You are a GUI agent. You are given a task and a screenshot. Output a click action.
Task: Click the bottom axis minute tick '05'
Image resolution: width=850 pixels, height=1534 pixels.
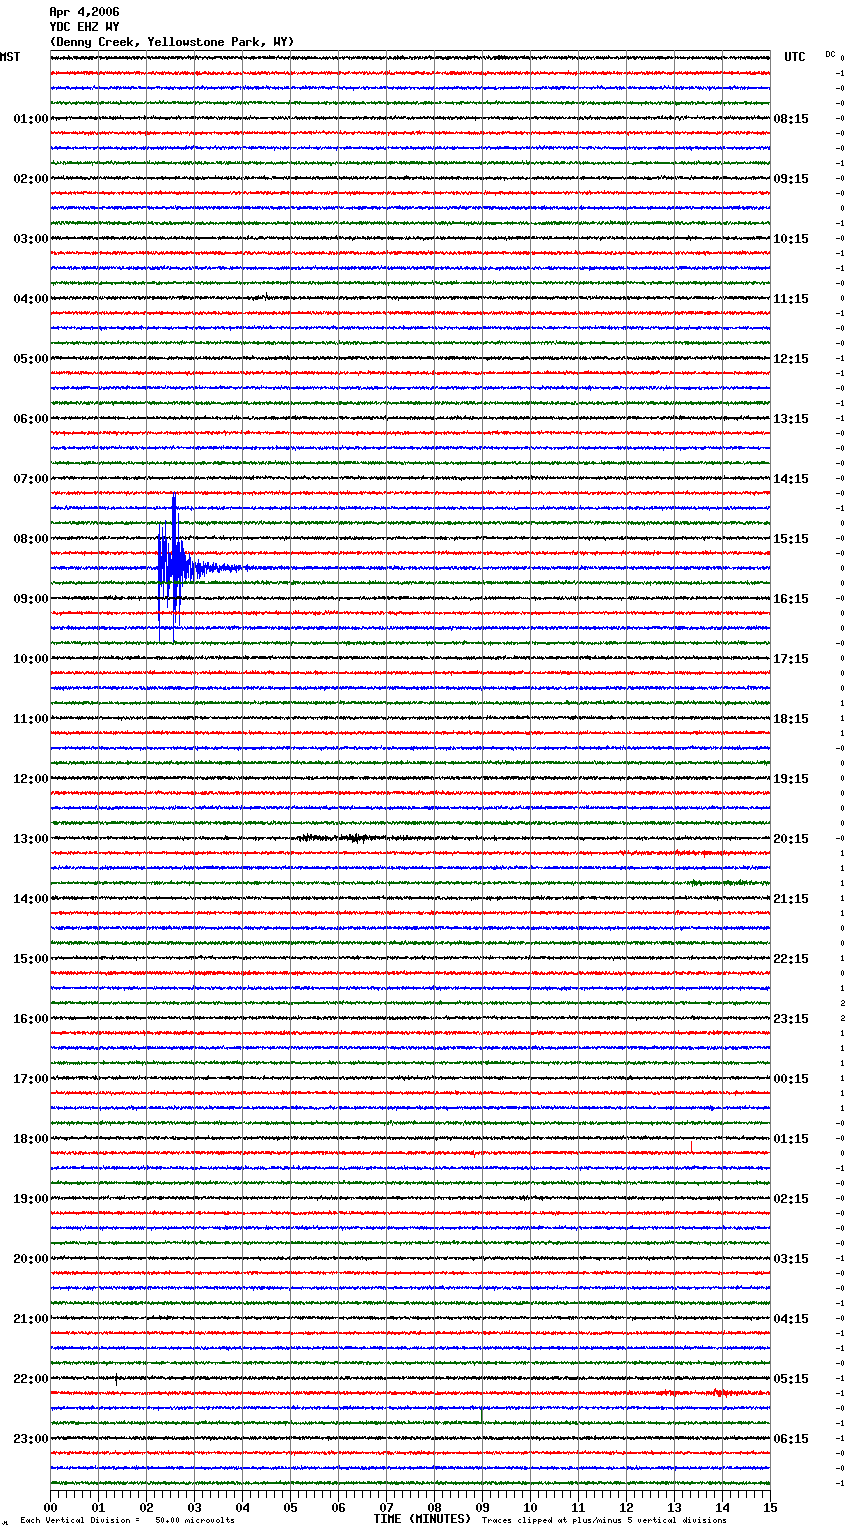[x=290, y=1507]
